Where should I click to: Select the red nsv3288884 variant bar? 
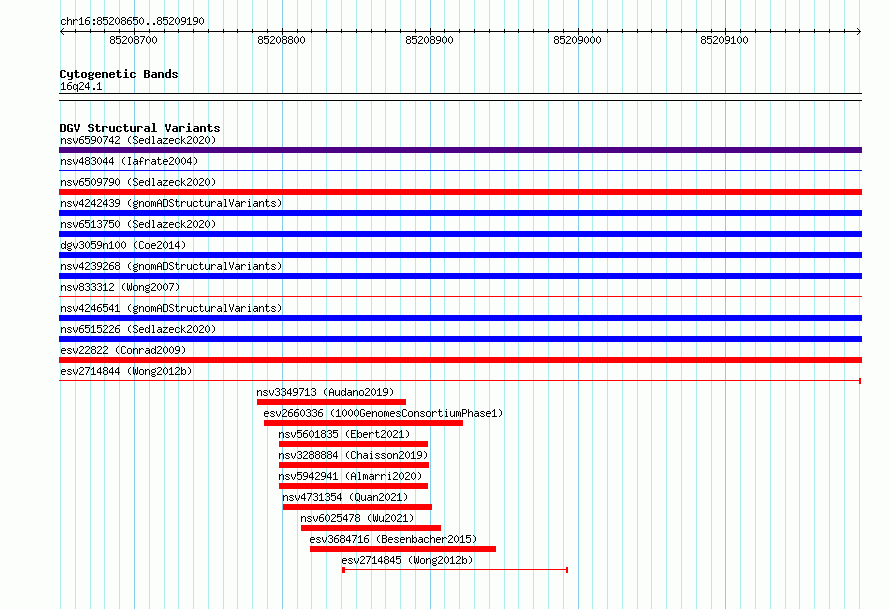click(354, 465)
